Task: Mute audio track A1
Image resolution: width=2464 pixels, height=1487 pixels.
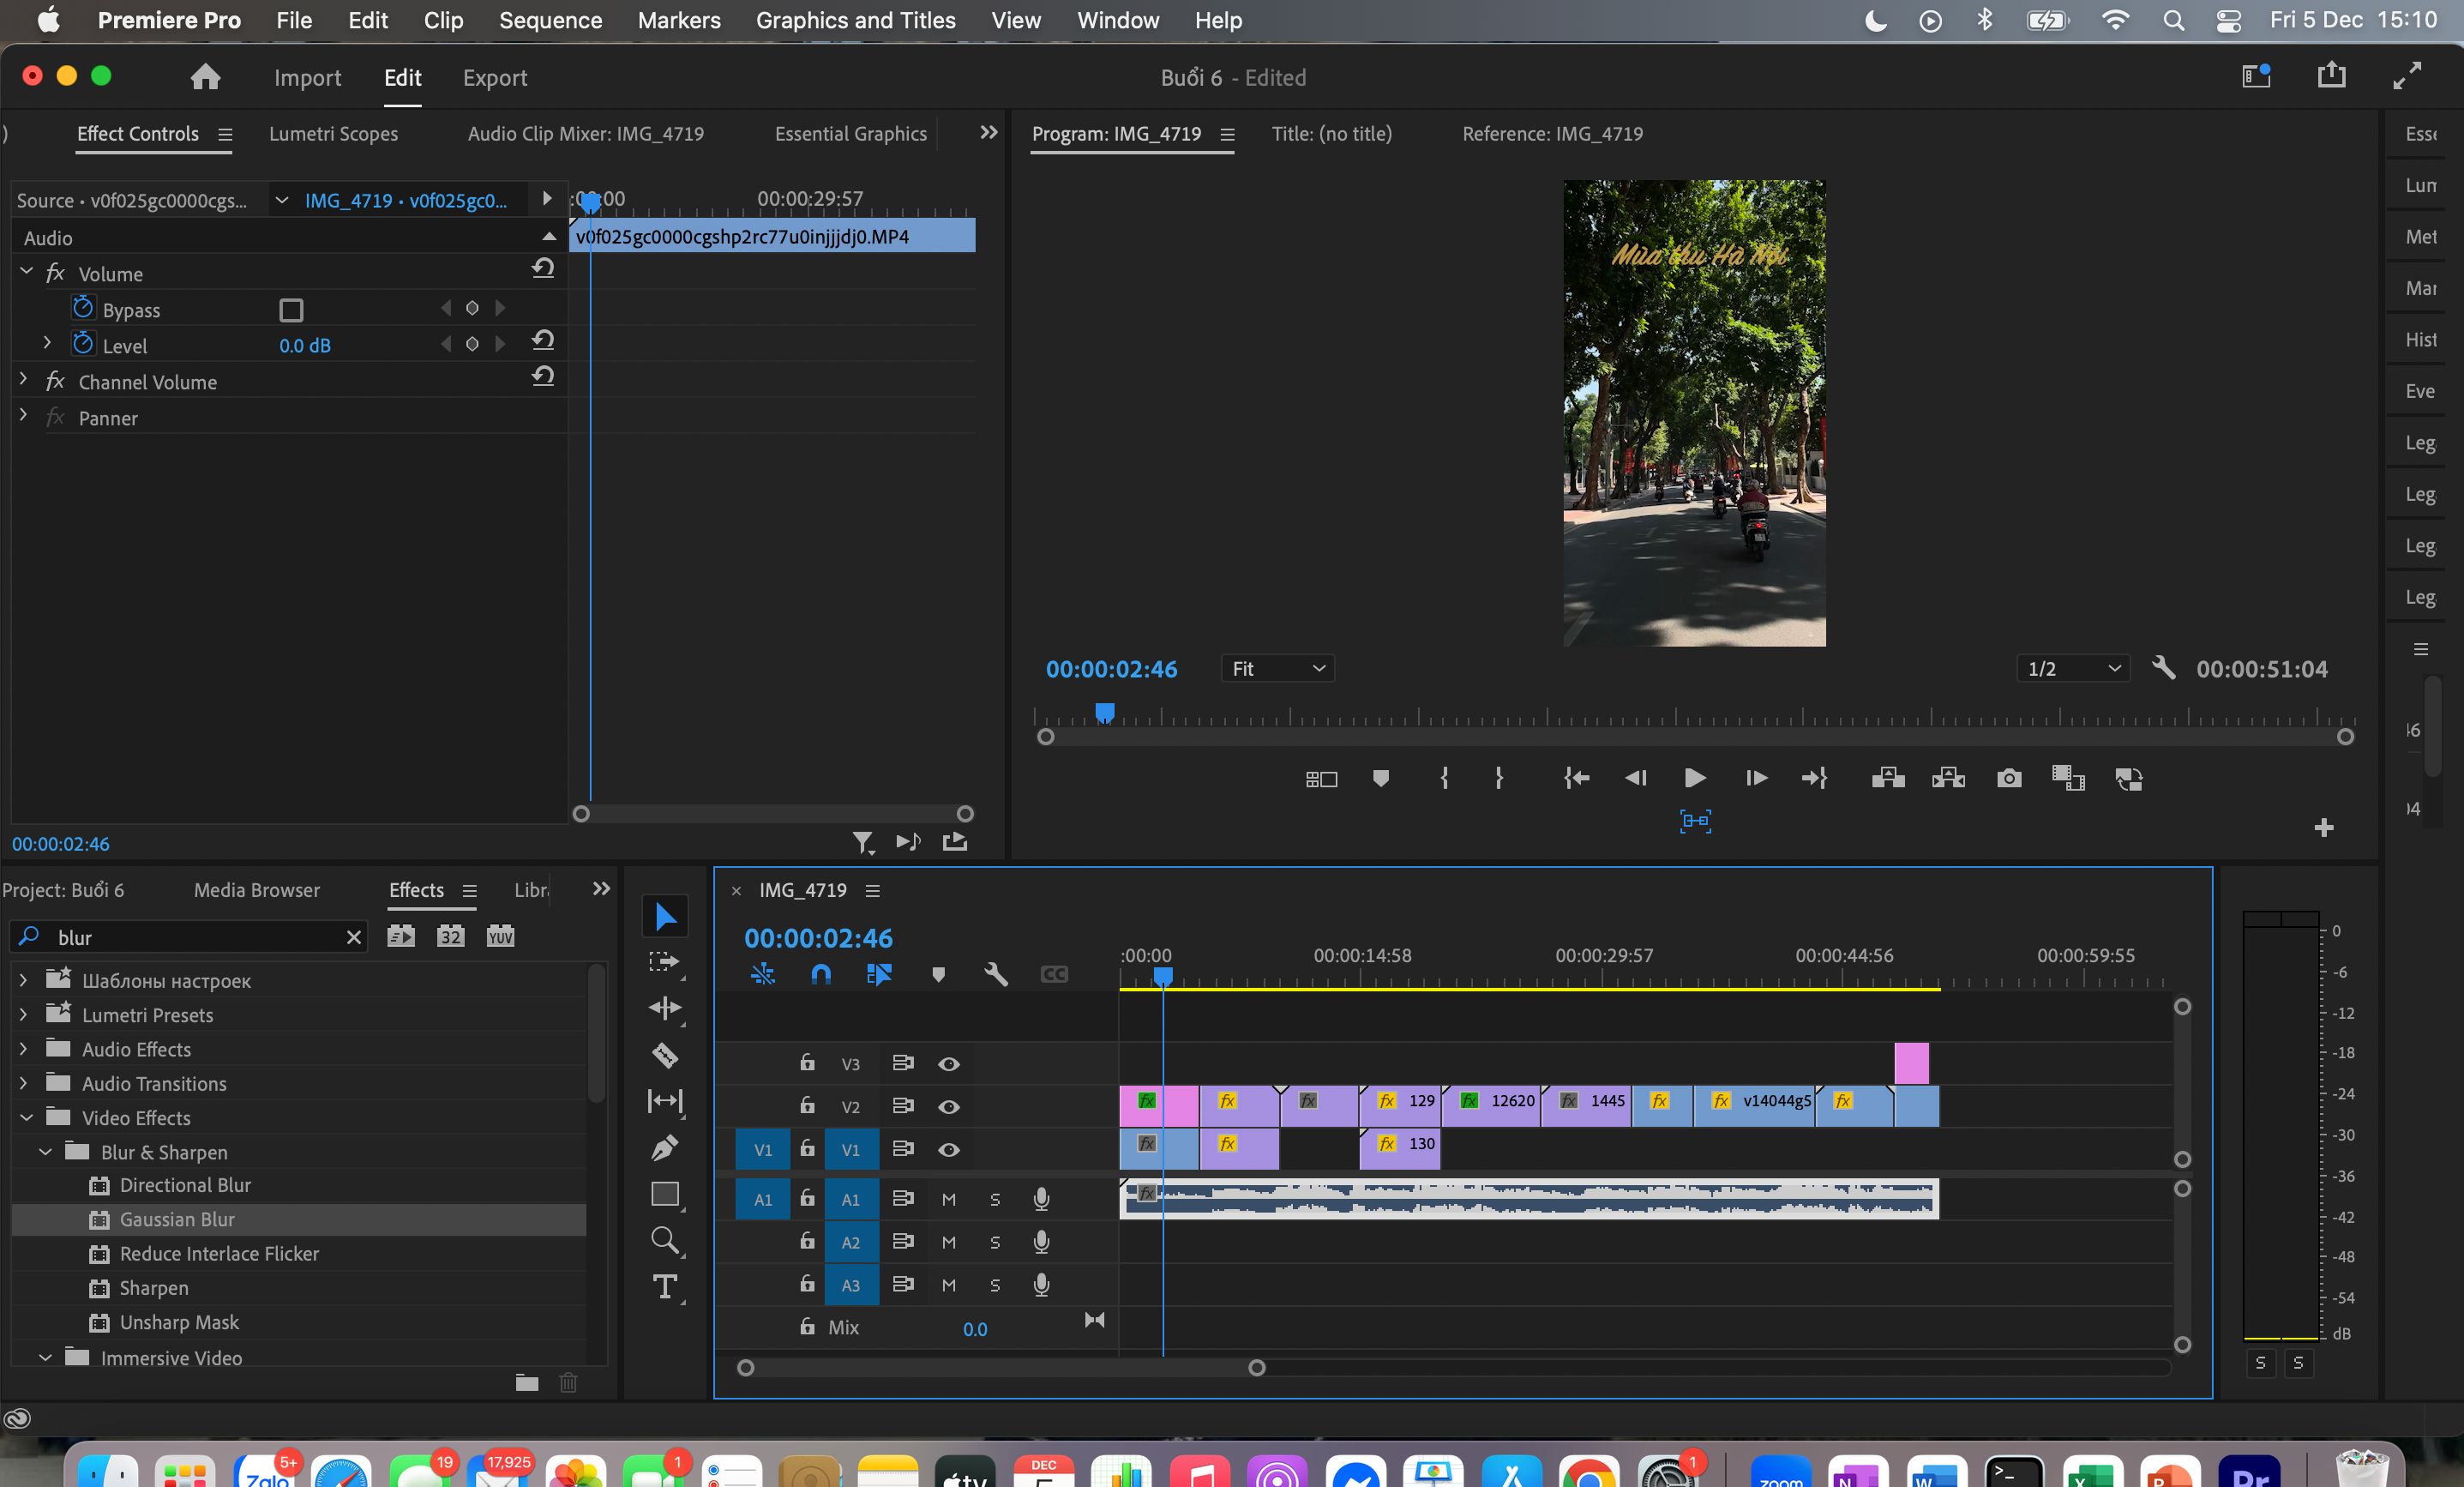Action: point(949,1199)
